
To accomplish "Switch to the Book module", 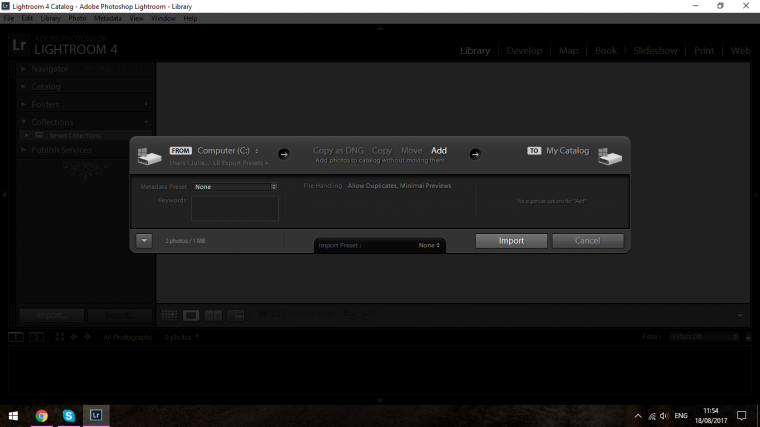I will (606, 50).
